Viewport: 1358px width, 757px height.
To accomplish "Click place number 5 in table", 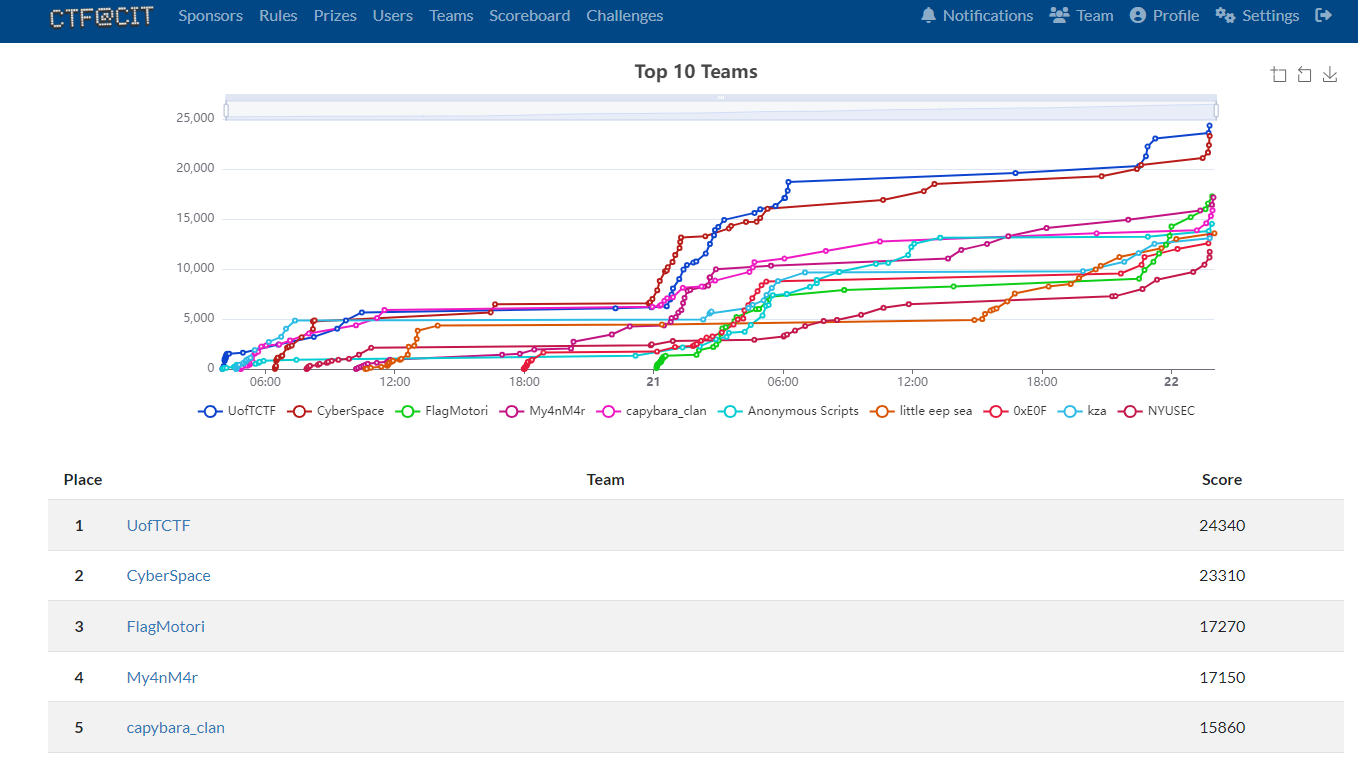I will coord(79,728).
